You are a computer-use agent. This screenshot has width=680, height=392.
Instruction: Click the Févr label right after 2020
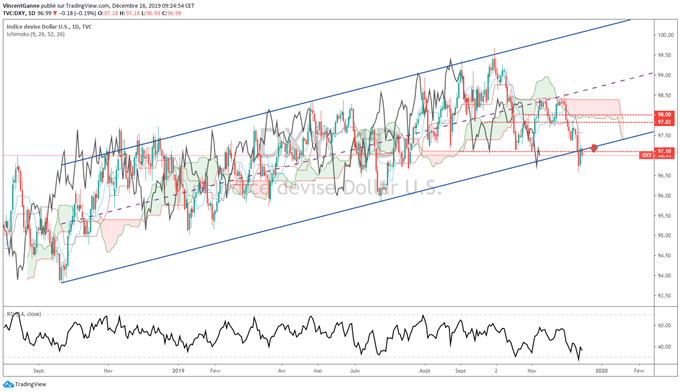[639, 371]
